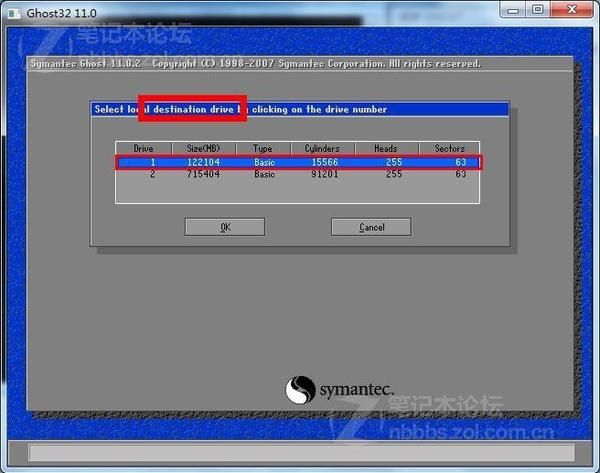Image resolution: width=600 pixels, height=473 pixels.
Task: Click the Ghost32 title bar app icon
Action: coord(14,13)
